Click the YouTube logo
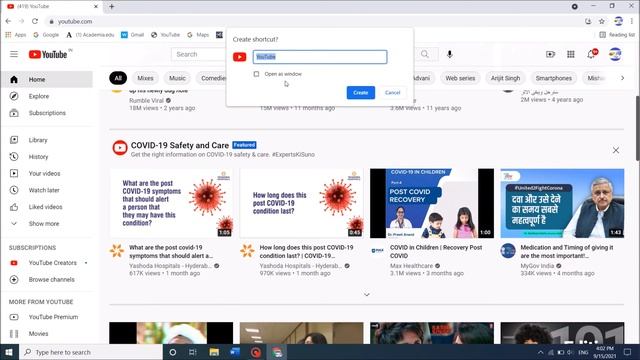 [48, 54]
